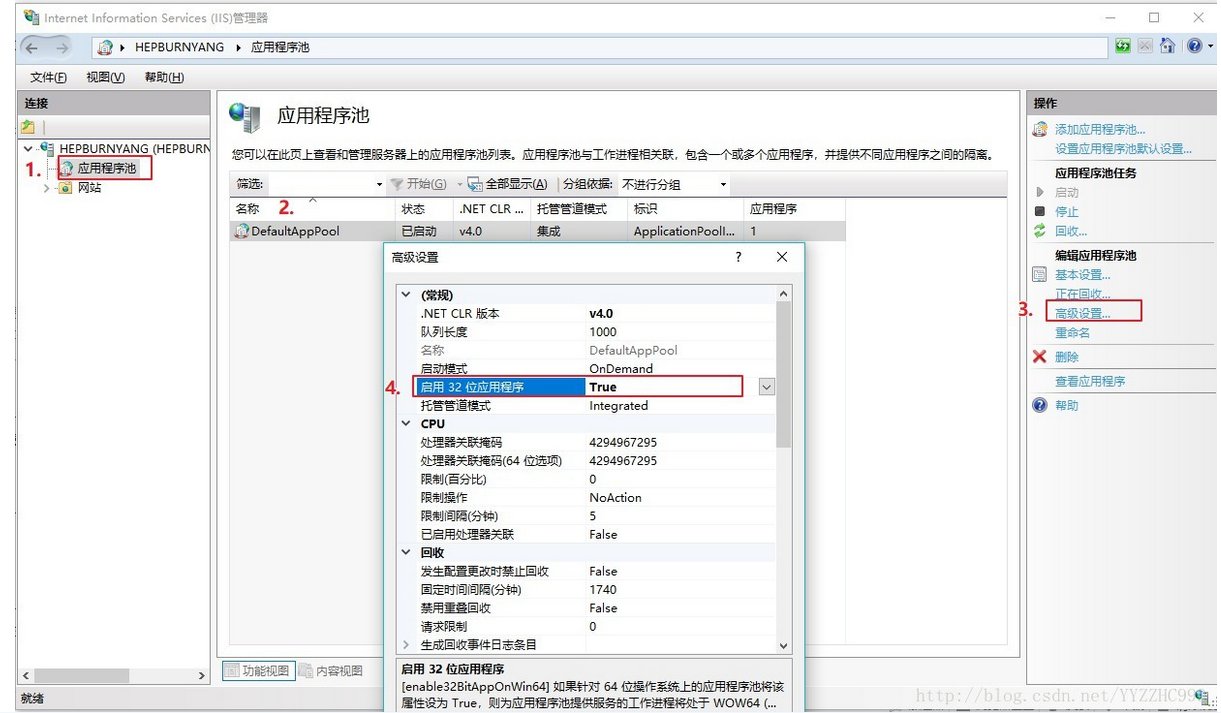
Task: Switch to the 功能视图 tab
Action: pos(257,671)
